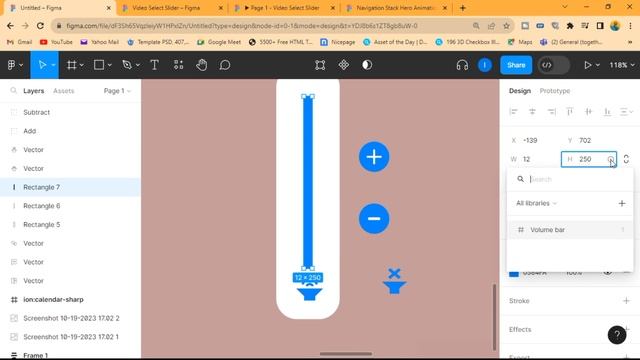Viewport: 640px width, 360px height.
Task: Start an audio conversation with headphones icon
Action: pos(462,65)
